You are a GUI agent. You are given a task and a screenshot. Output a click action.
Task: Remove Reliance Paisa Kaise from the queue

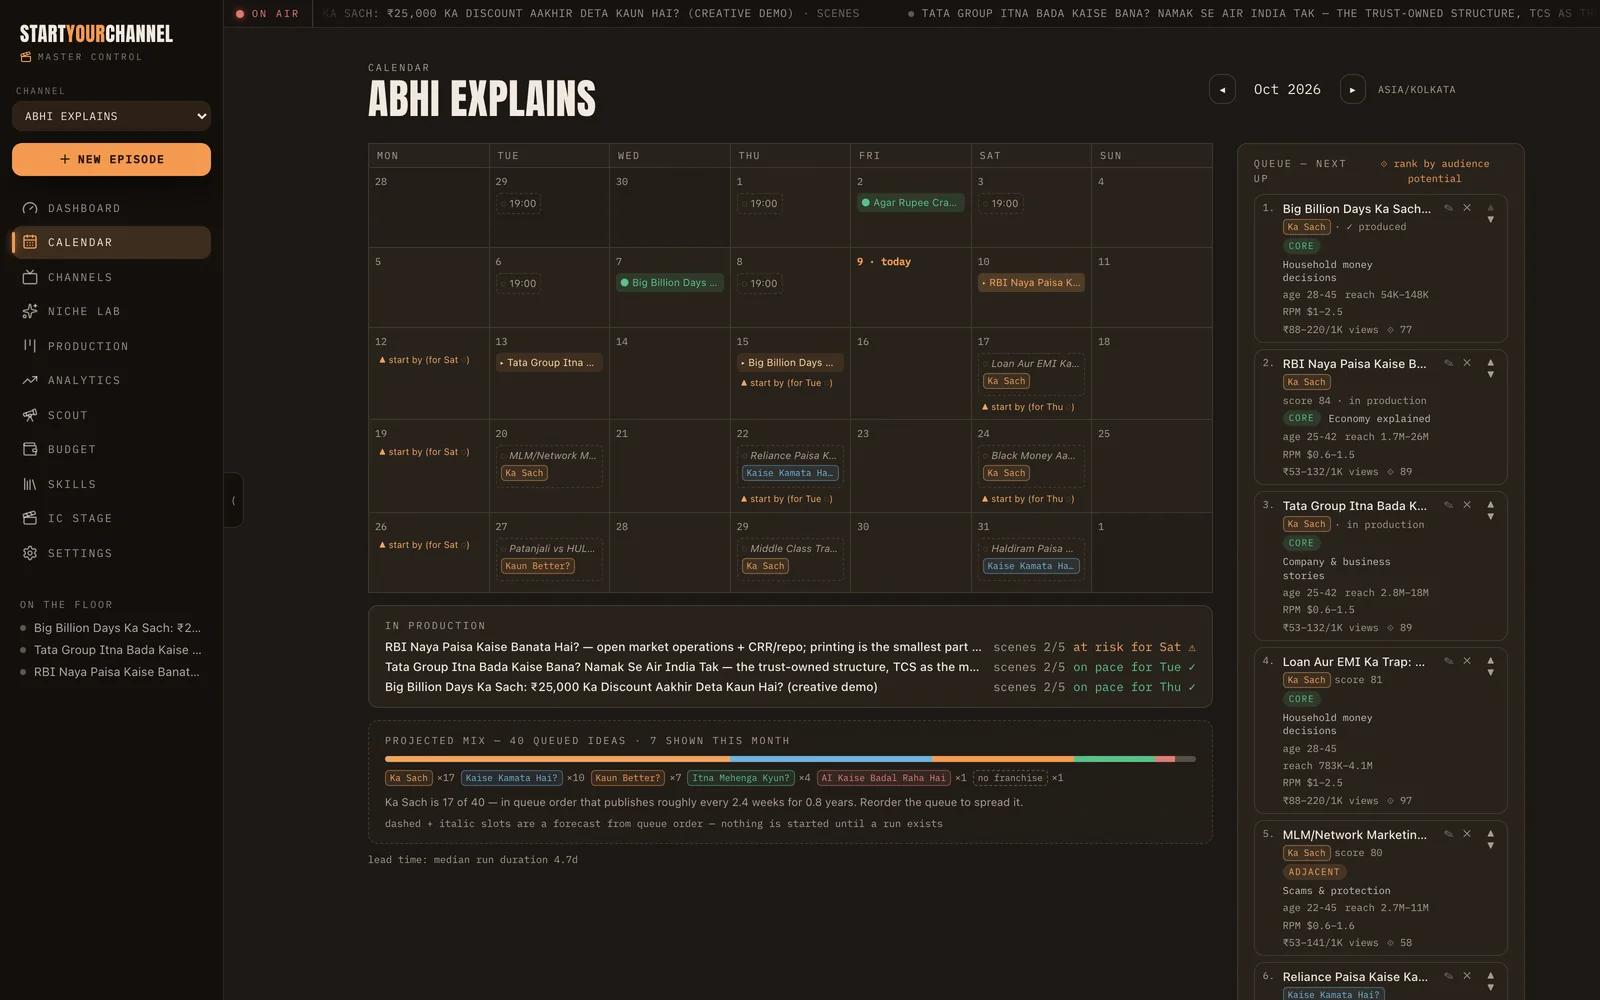coord(1467,976)
